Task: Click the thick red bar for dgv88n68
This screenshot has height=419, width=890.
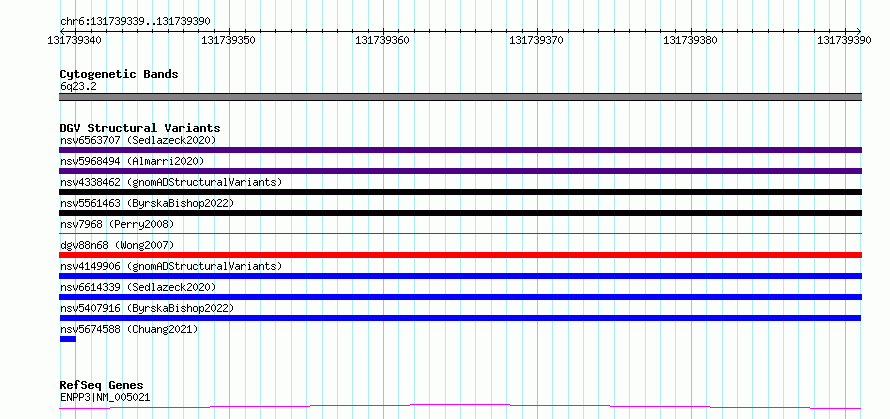Action: pyautogui.click(x=460, y=255)
